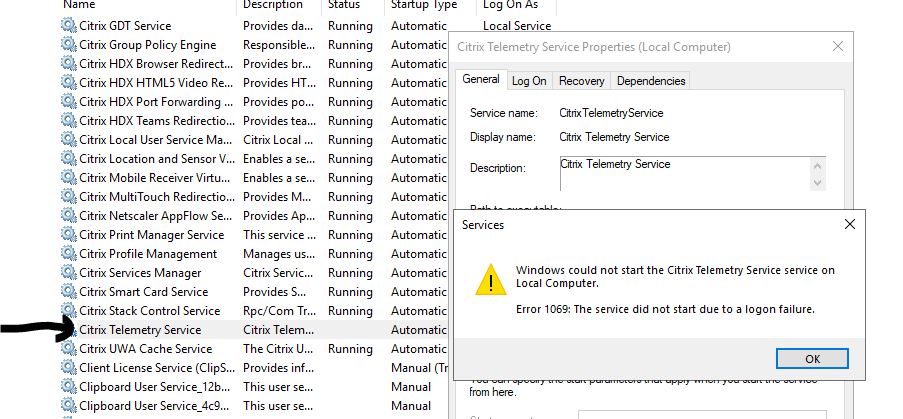Select the Citrix Print Manager Service name

(151, 235)
